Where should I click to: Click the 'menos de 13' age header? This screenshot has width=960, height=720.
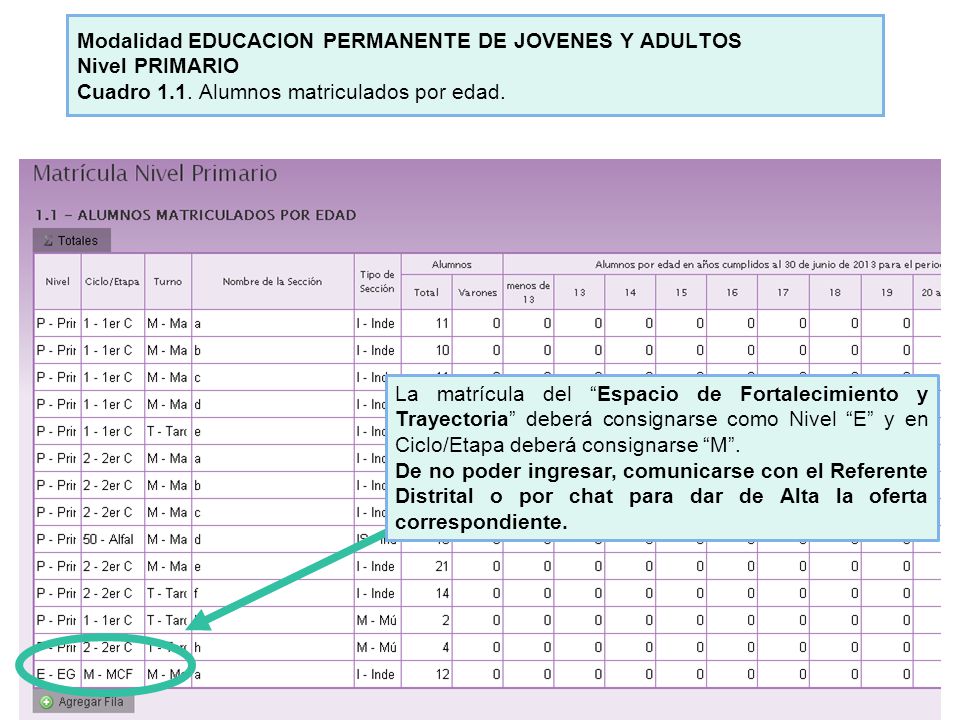coord(528,293)
